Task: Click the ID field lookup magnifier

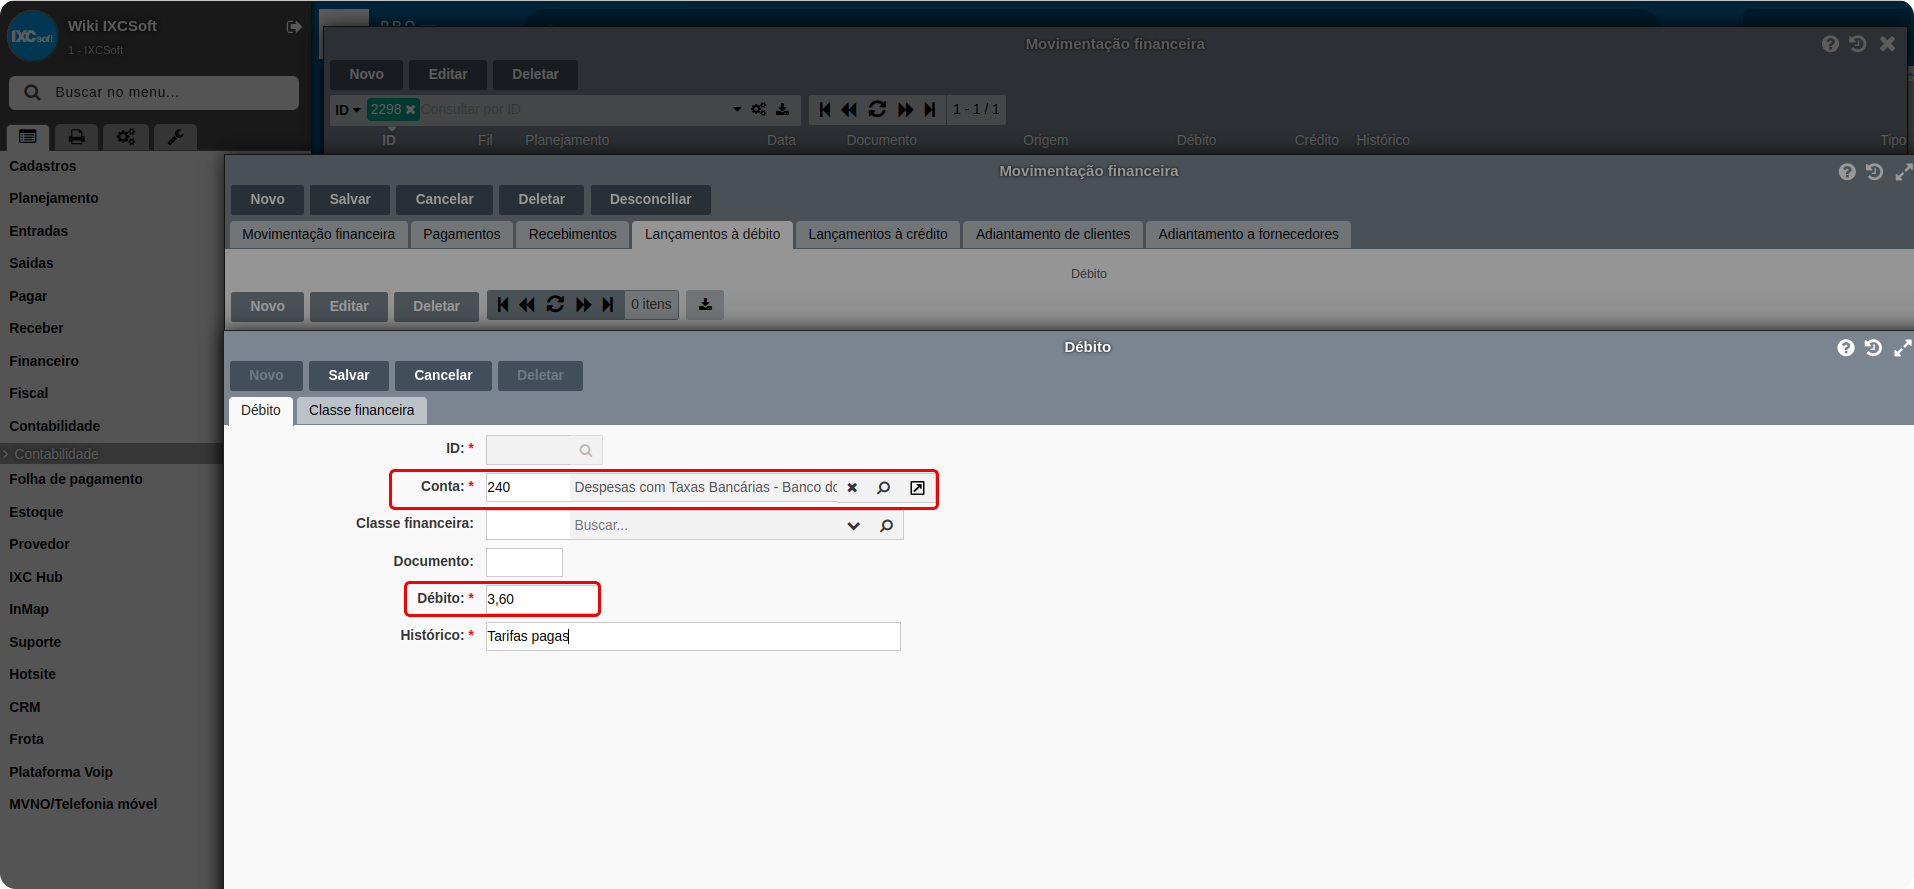Action: [x=586, y=451]
